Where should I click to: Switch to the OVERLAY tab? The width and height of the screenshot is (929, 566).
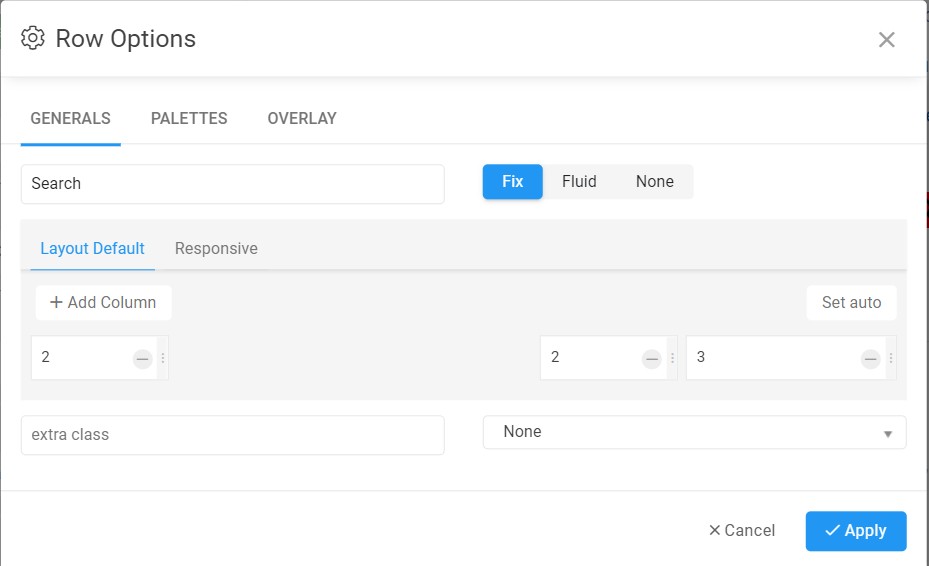(x=302, y=119)
